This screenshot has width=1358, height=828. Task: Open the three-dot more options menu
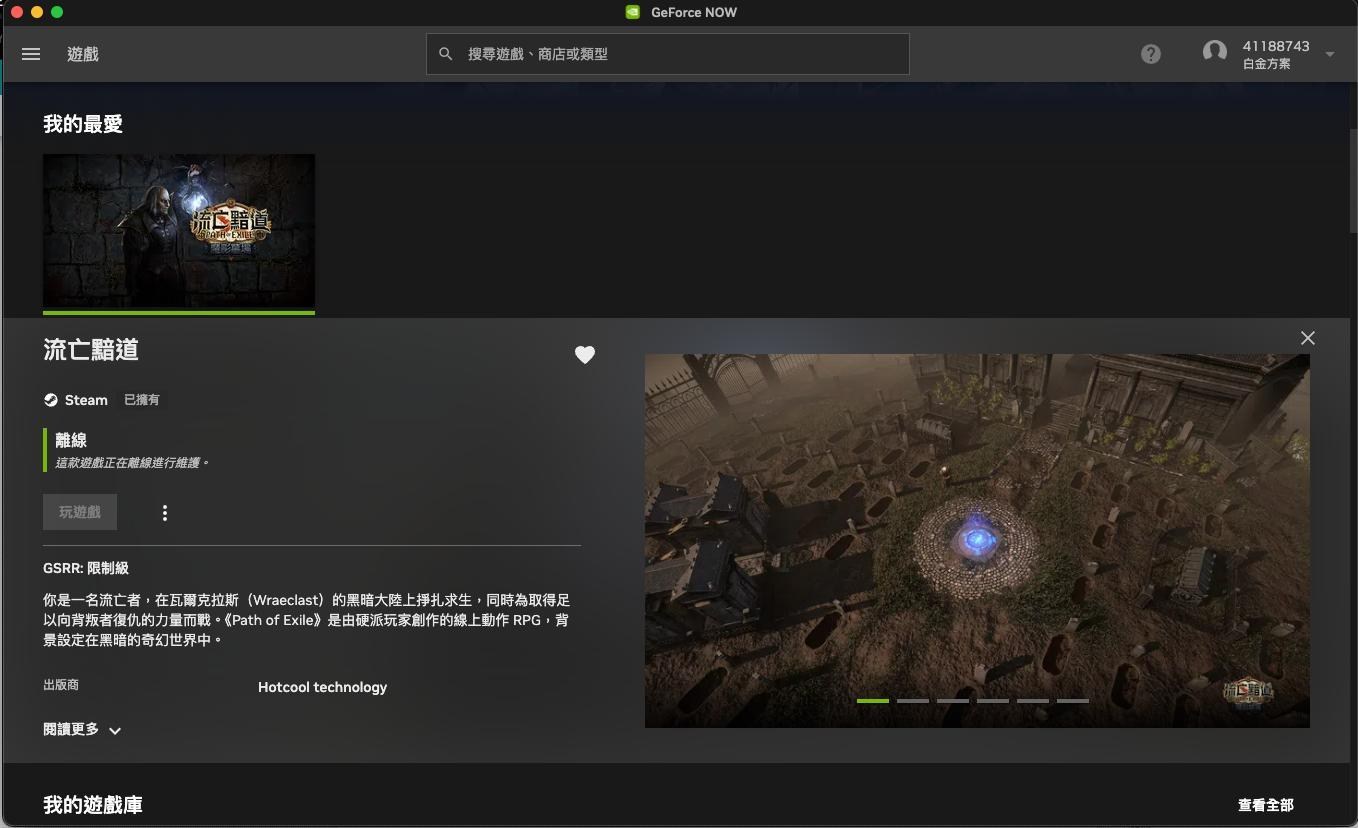point(165,513)
